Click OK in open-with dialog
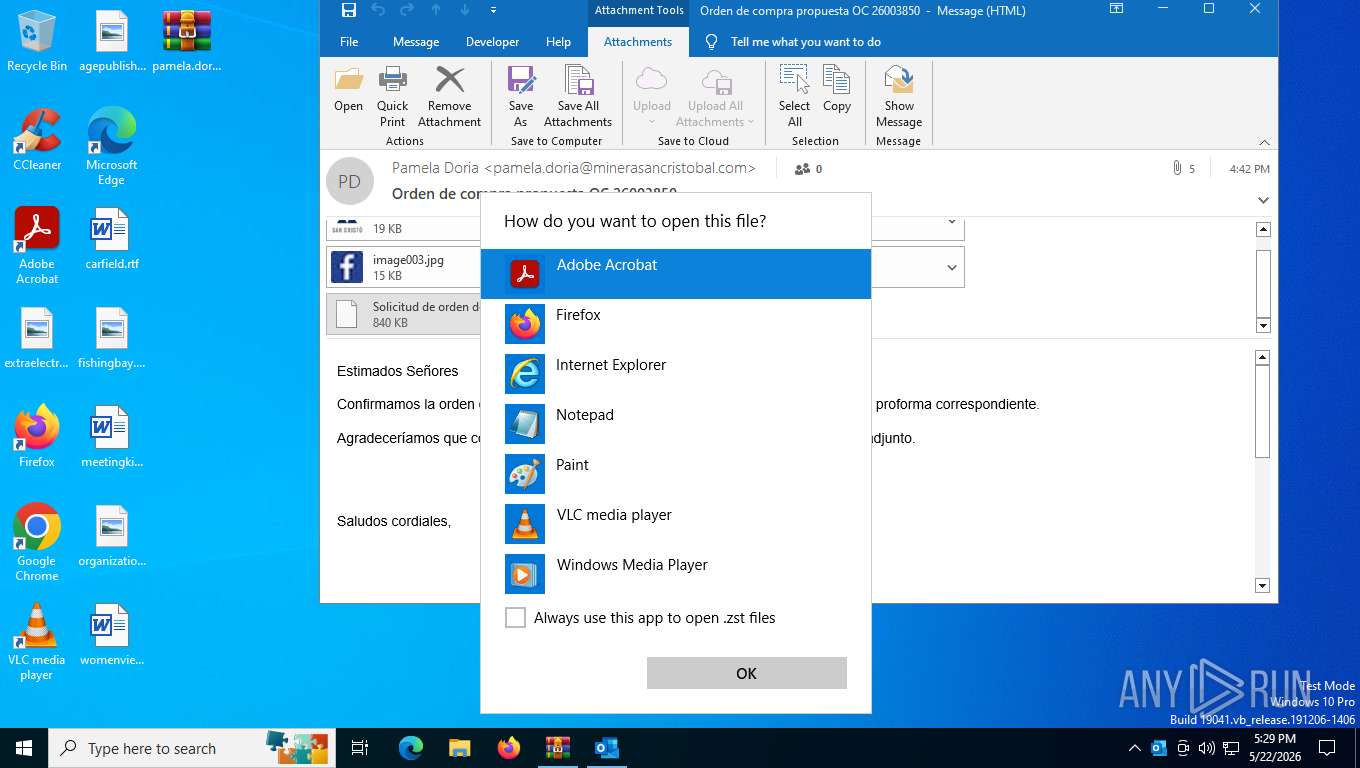 pos(747,673)
